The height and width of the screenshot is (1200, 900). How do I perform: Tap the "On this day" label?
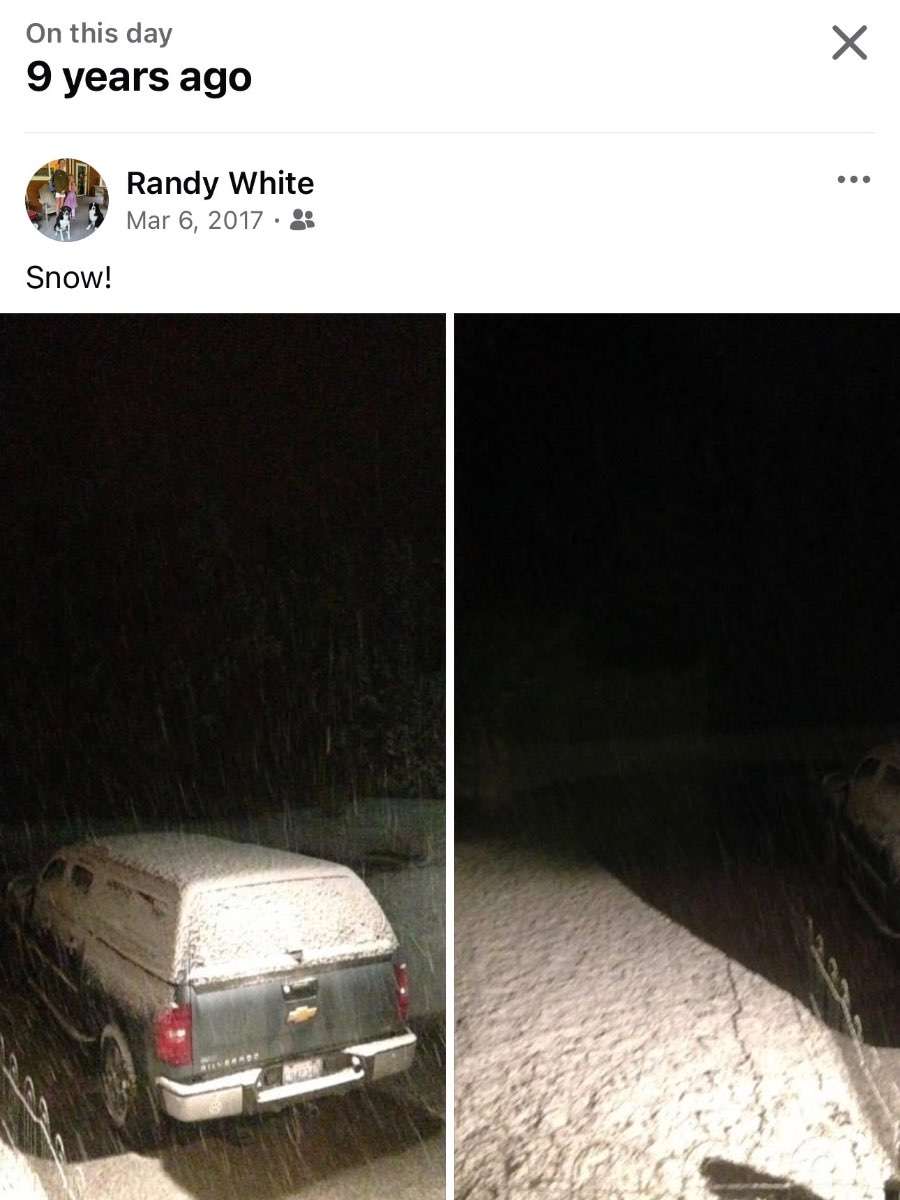pos(99,33)
